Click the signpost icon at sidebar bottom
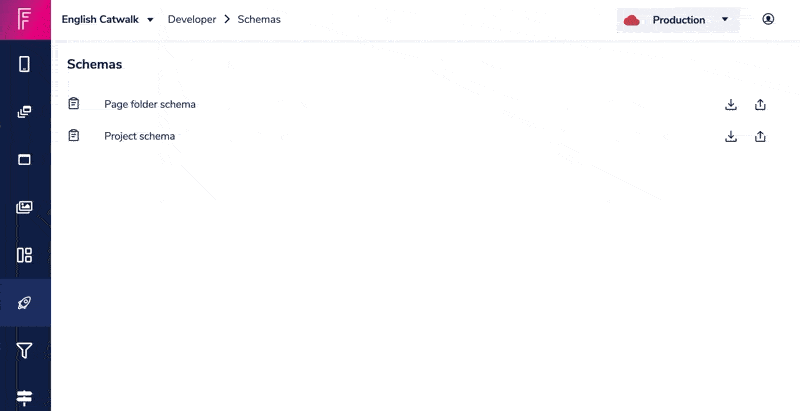The height and width of the screenshot is (411, 800). 24,398
